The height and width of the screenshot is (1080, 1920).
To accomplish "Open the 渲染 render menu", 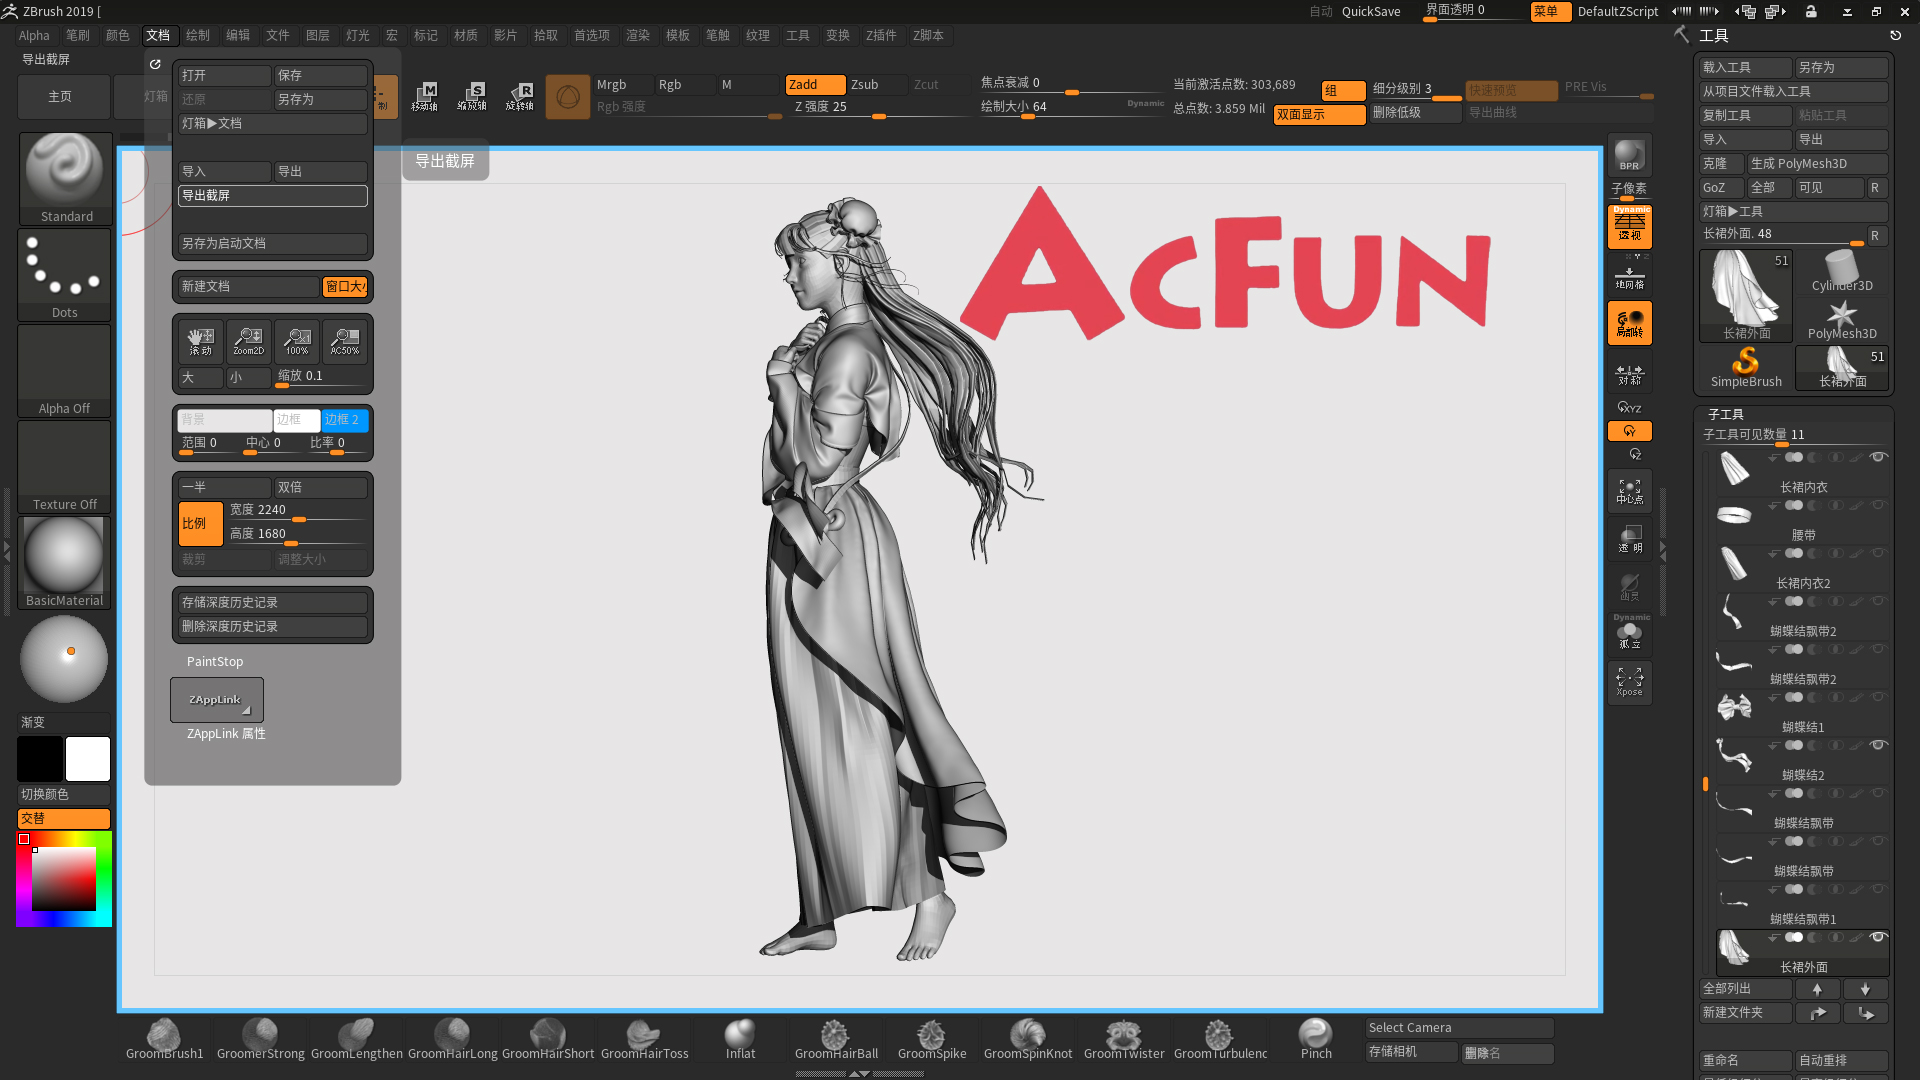I will 638,36.
